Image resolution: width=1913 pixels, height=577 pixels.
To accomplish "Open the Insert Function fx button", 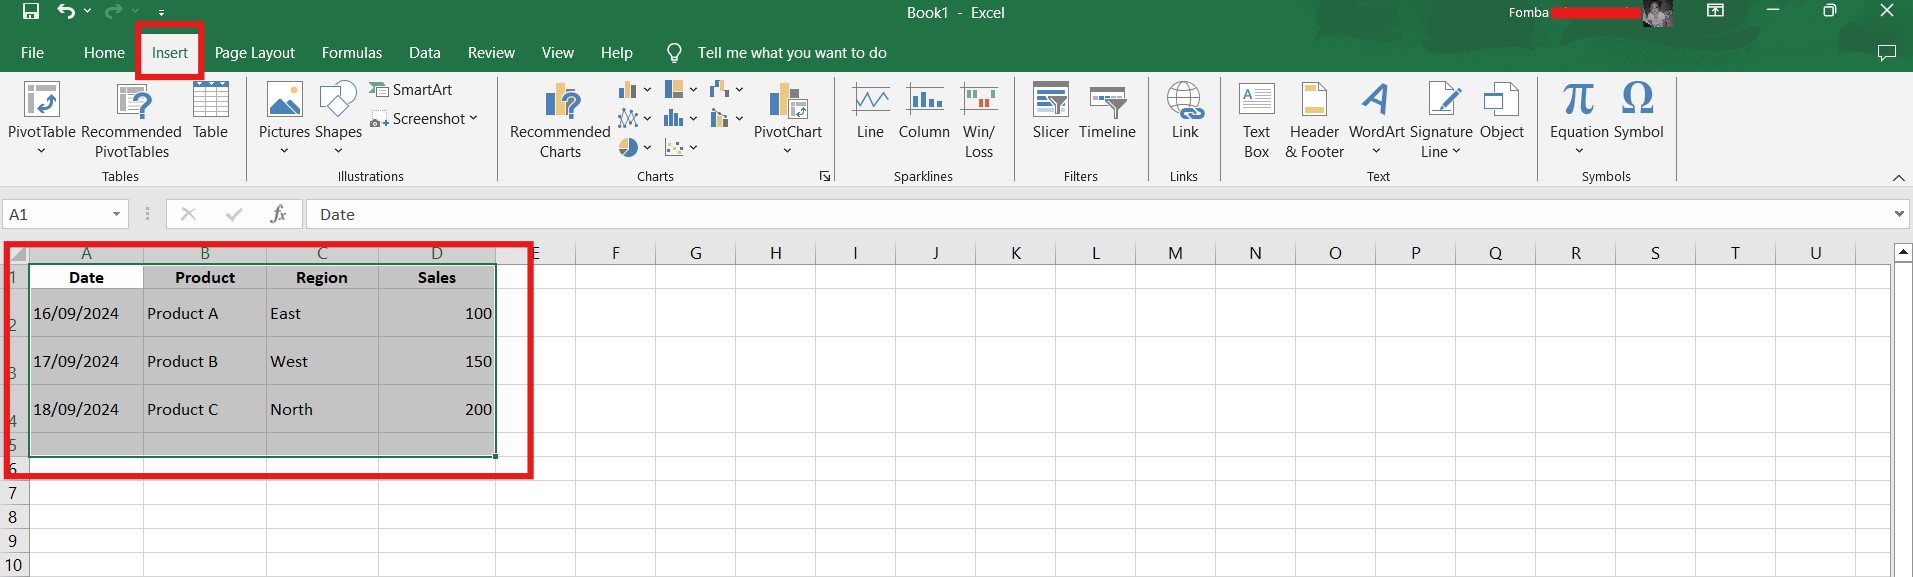I will [278, 214].
